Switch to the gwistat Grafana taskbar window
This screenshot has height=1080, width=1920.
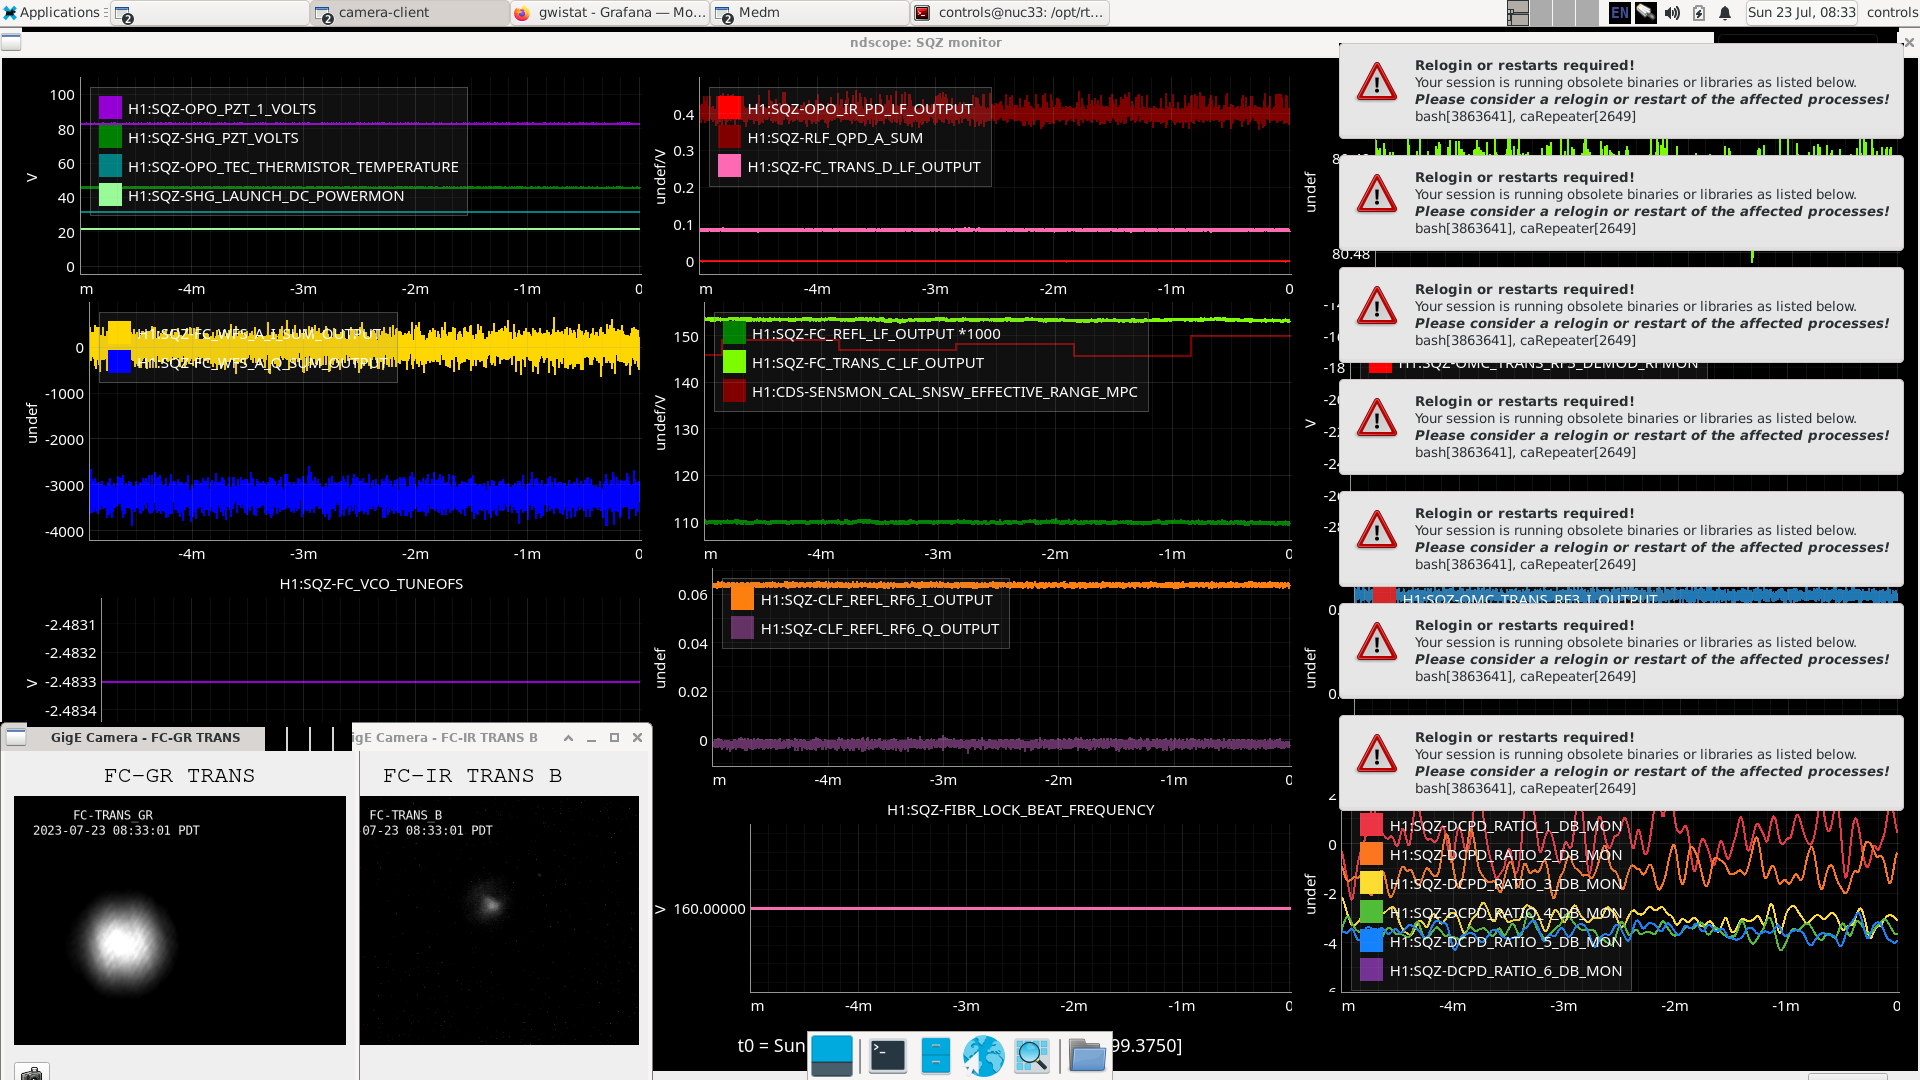610,13
